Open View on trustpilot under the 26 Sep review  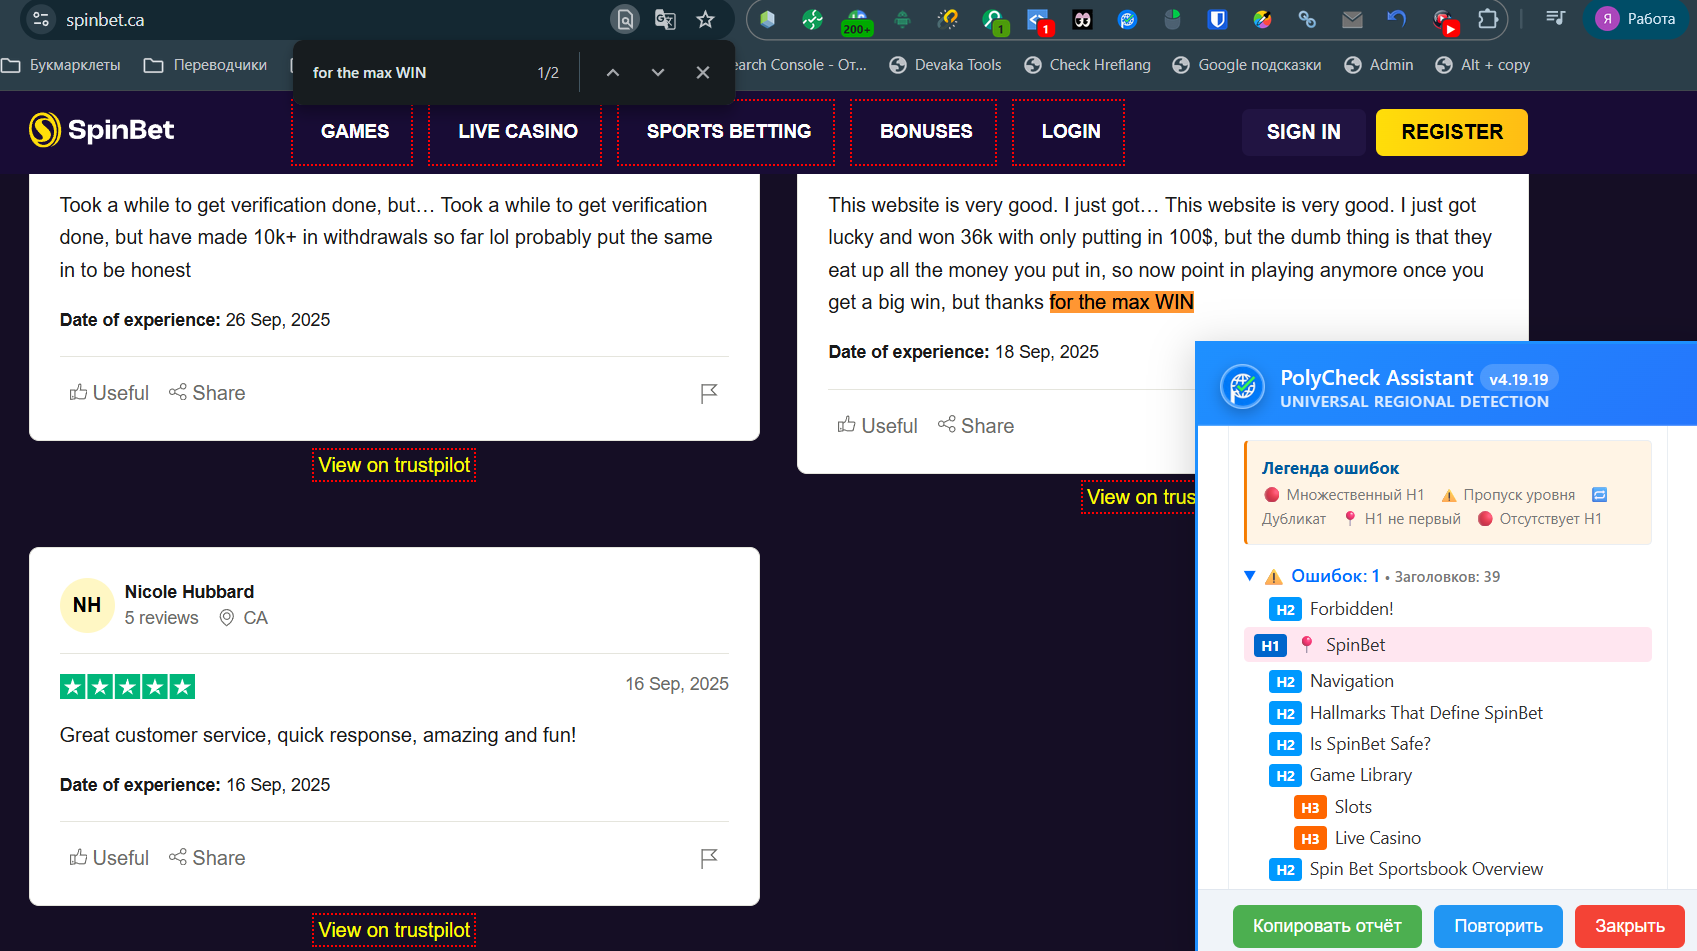(394, 465)
